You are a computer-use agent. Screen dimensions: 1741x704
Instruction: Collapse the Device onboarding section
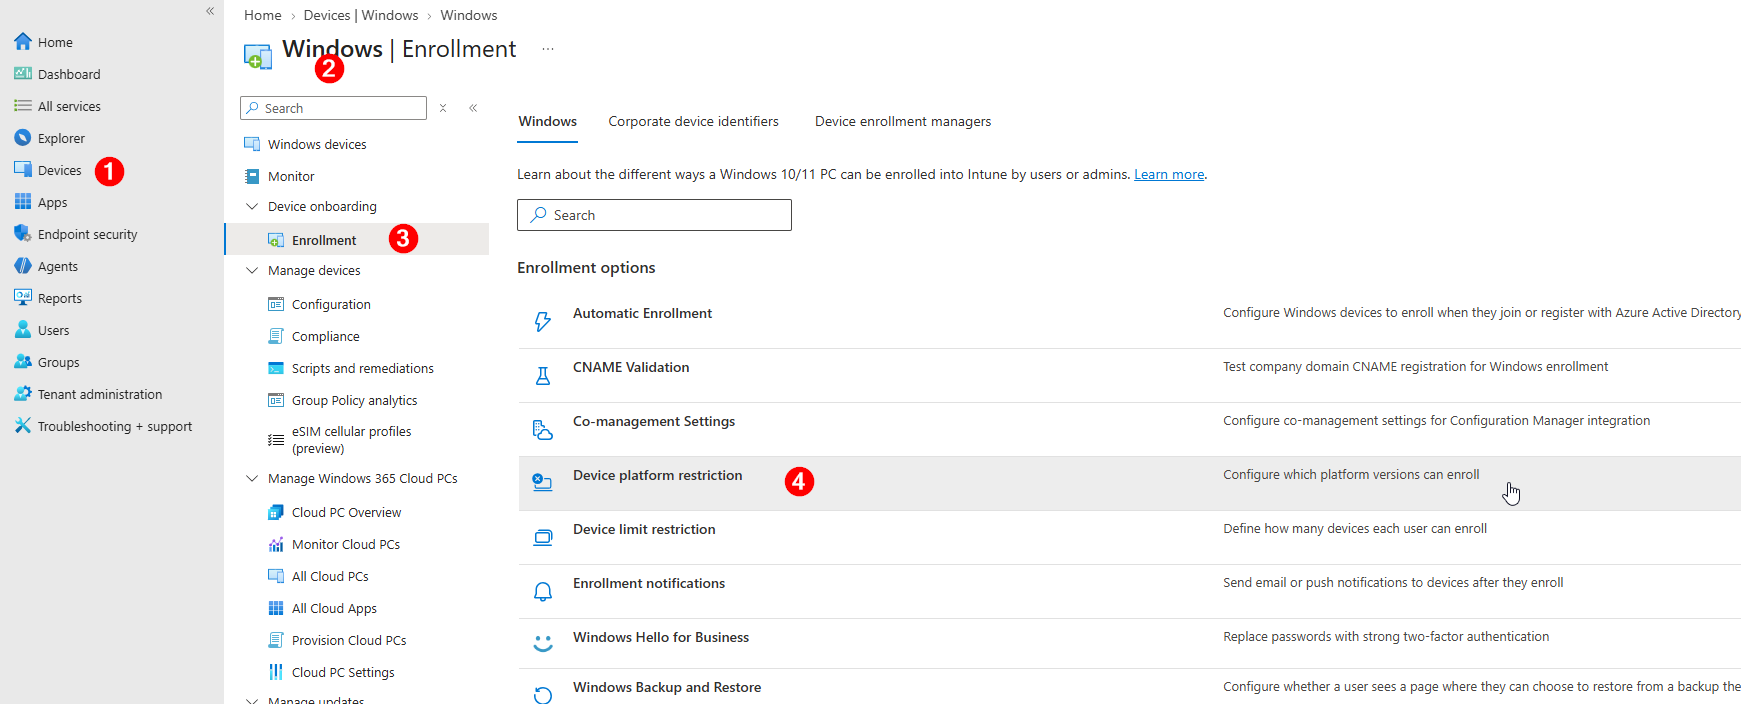(252, 207)
